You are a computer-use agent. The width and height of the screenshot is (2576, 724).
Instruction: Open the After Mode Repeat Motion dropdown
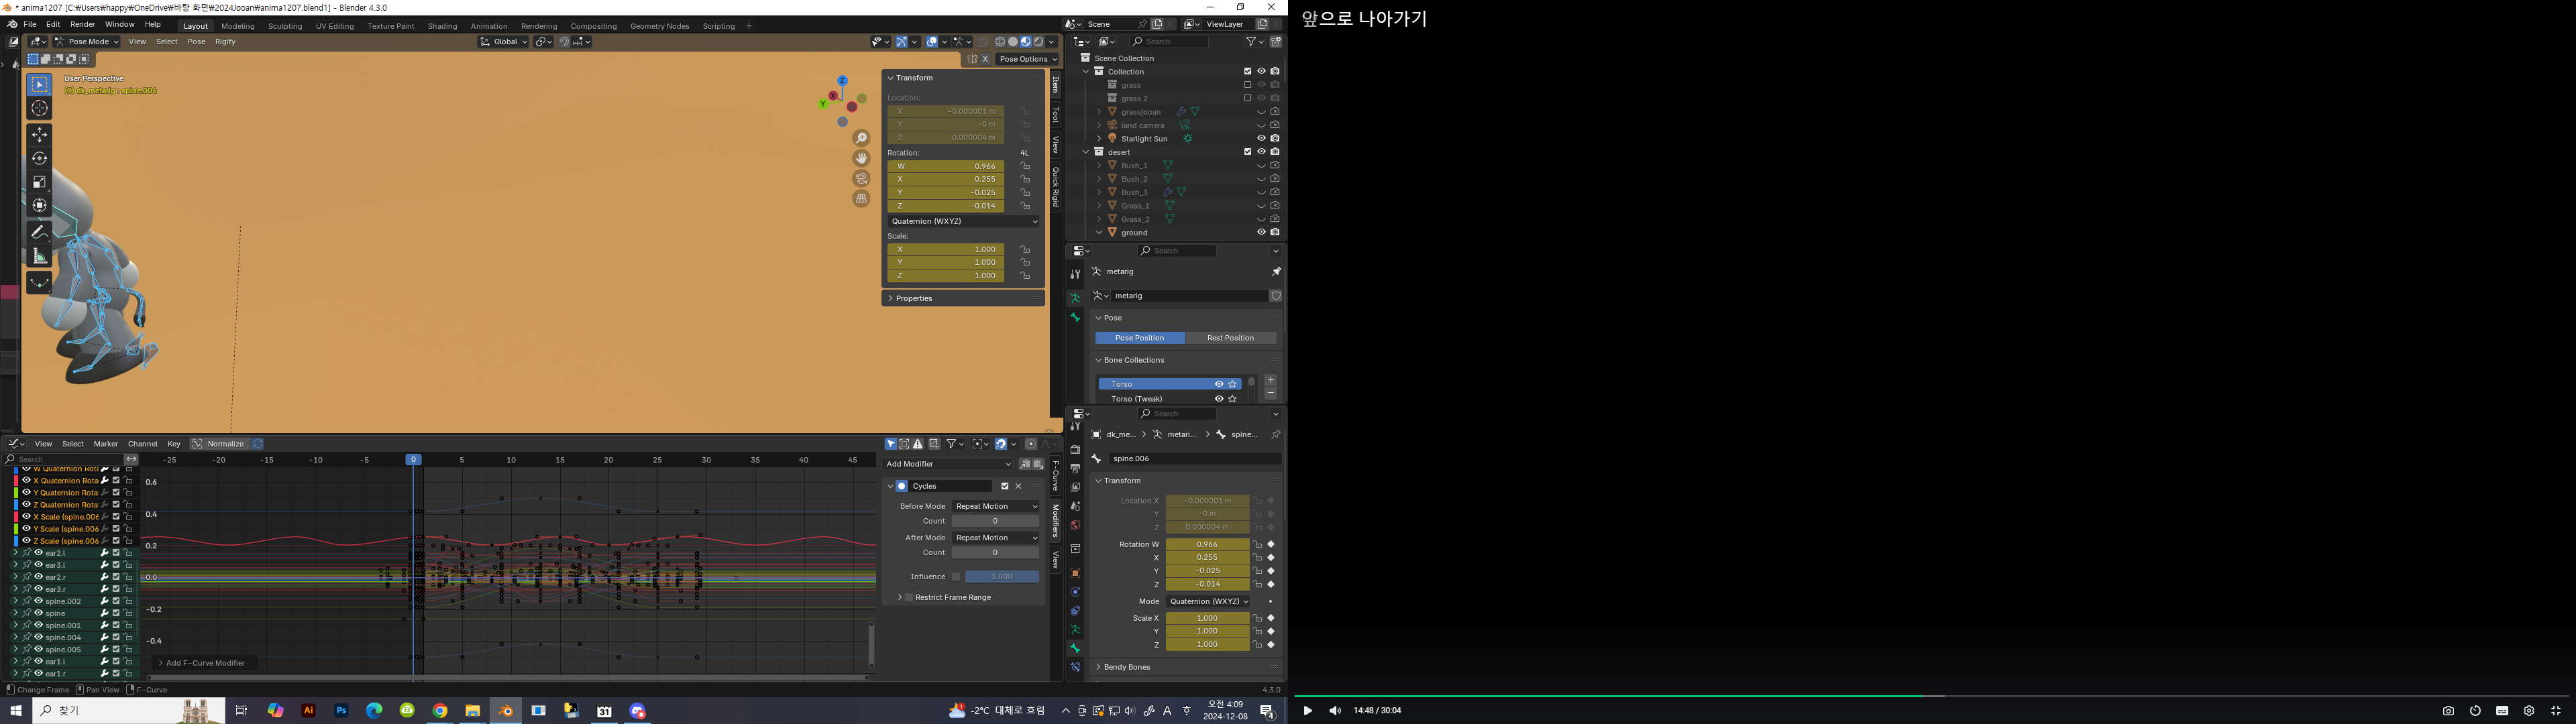[996, 538]
